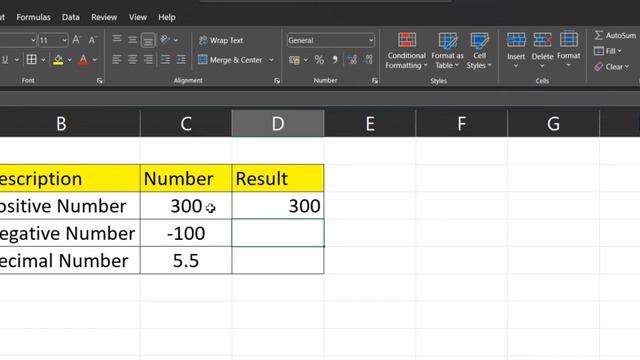Open Format as Table gallery
Viewport: 640px width, 360px height.
click(x=447, y=51)
